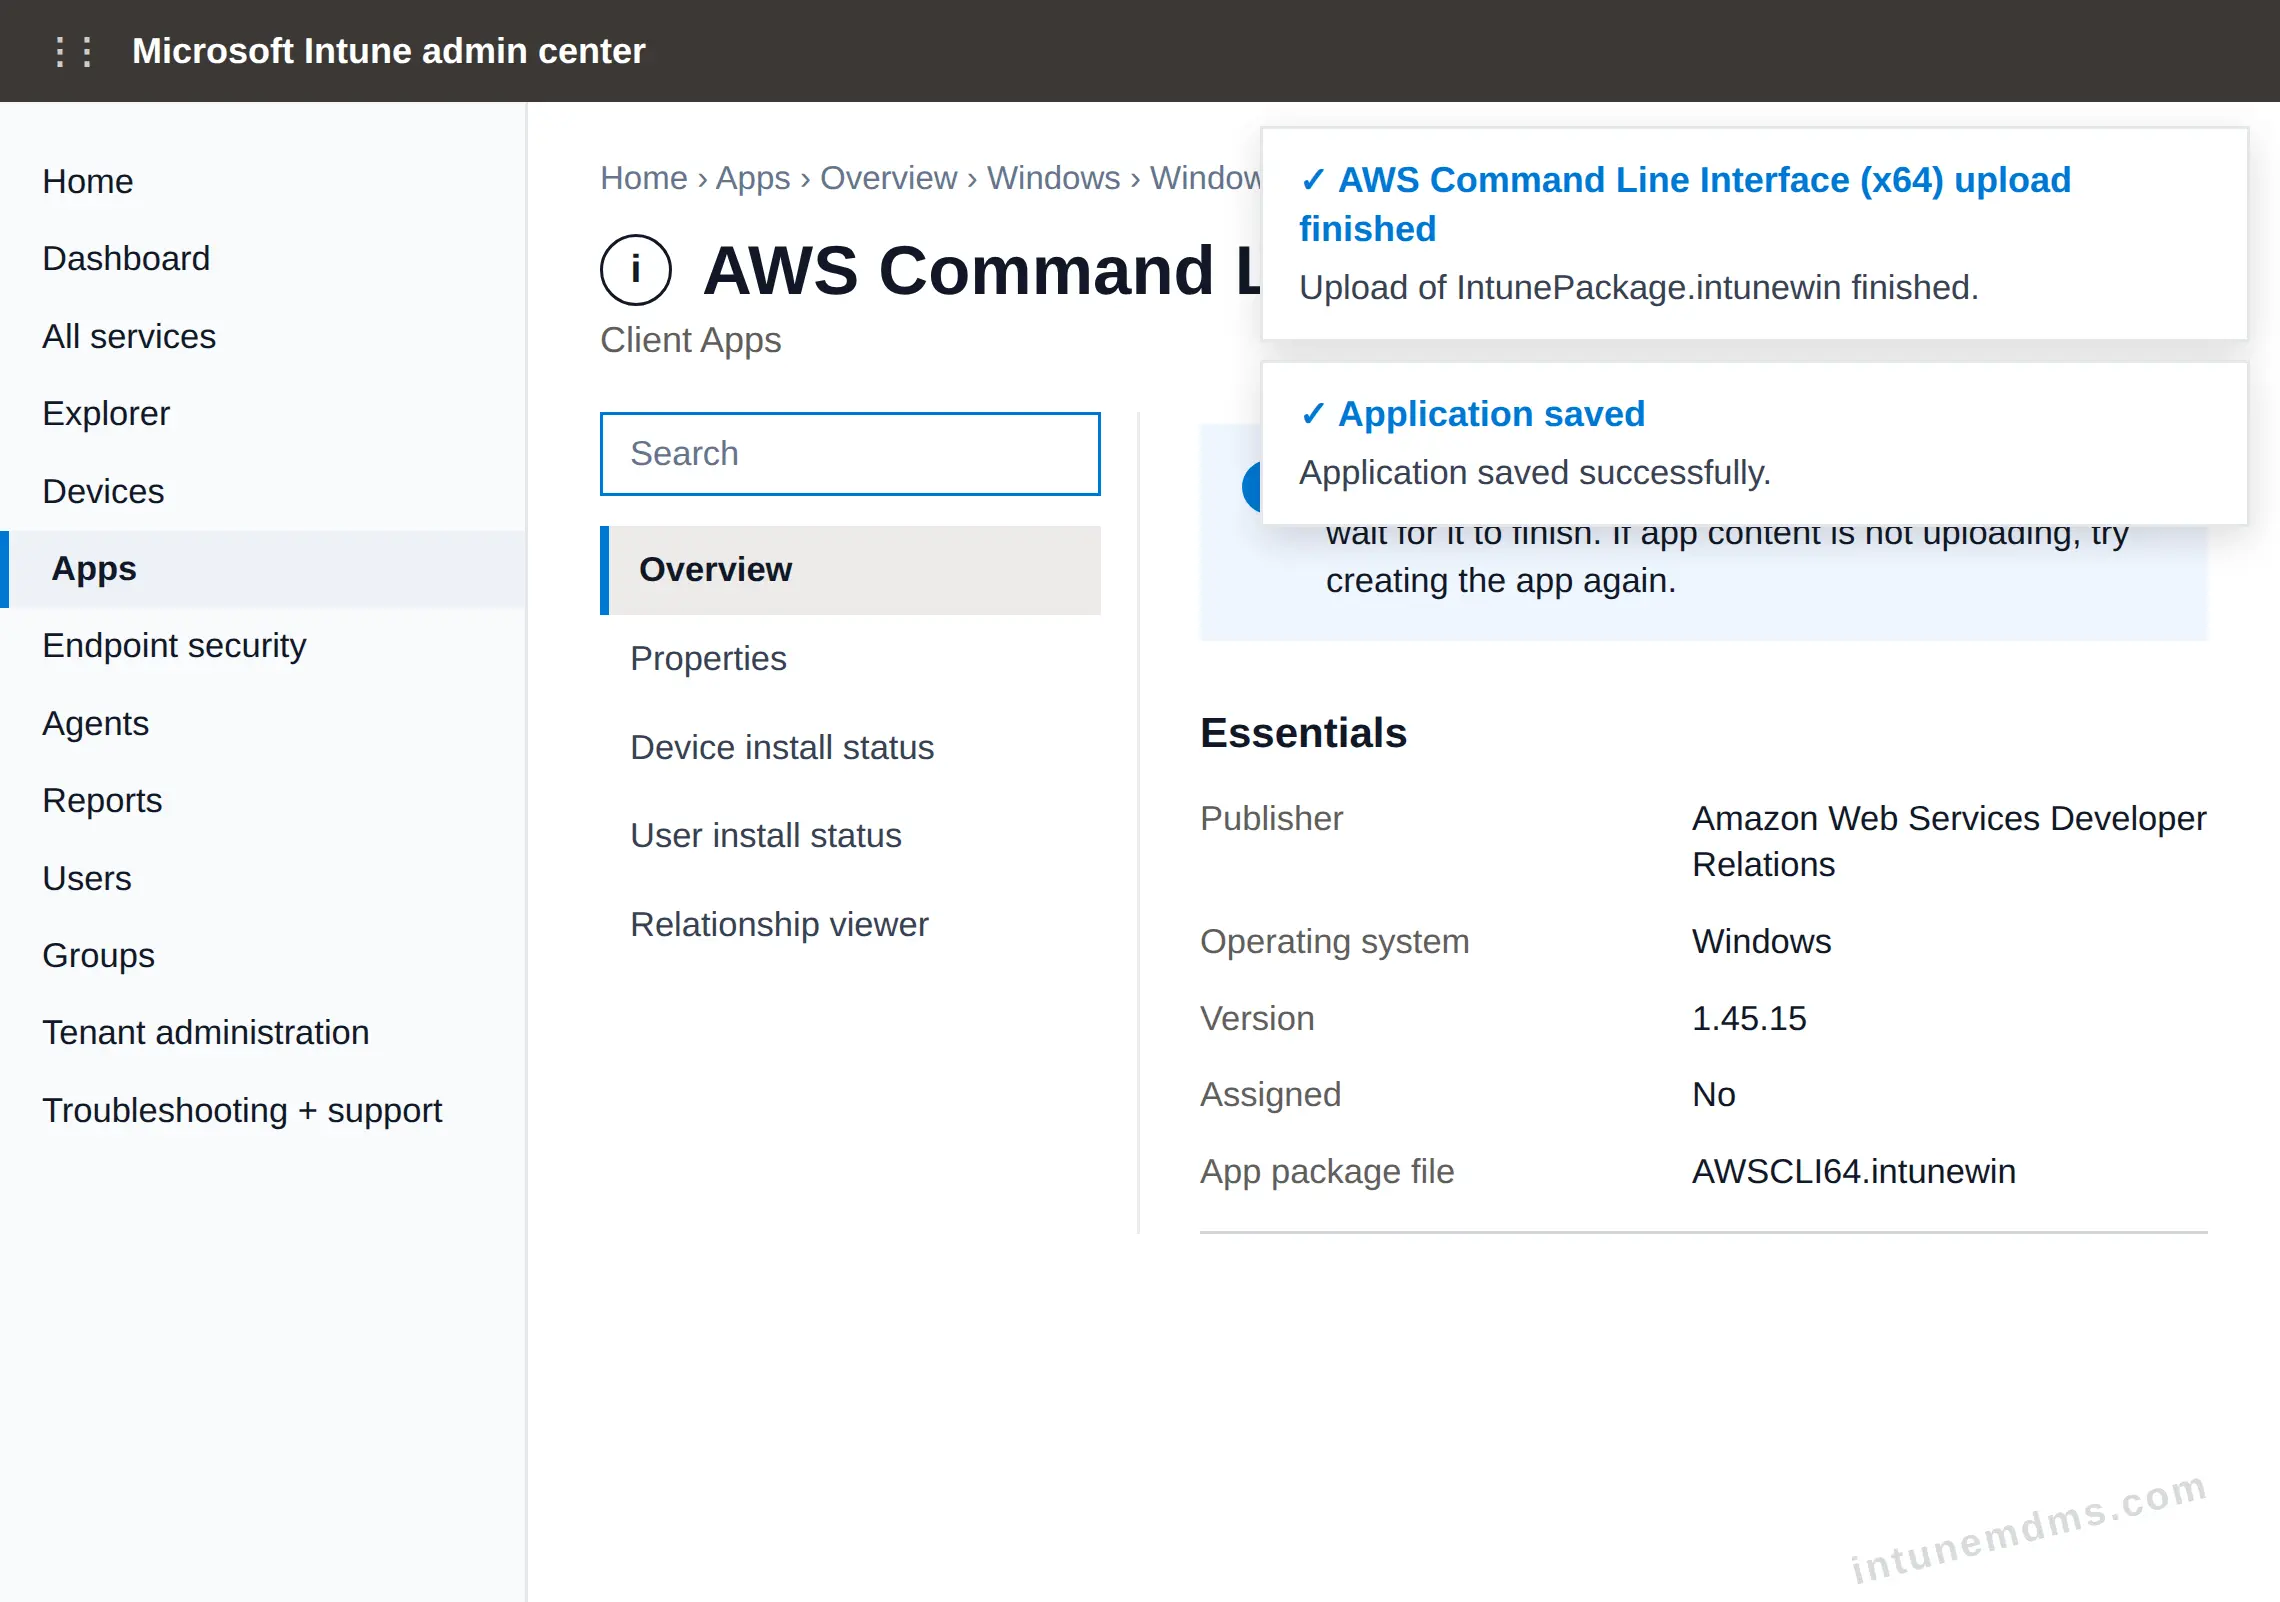Click the Search input field
2280x1602 pixels.
point(850,454)
